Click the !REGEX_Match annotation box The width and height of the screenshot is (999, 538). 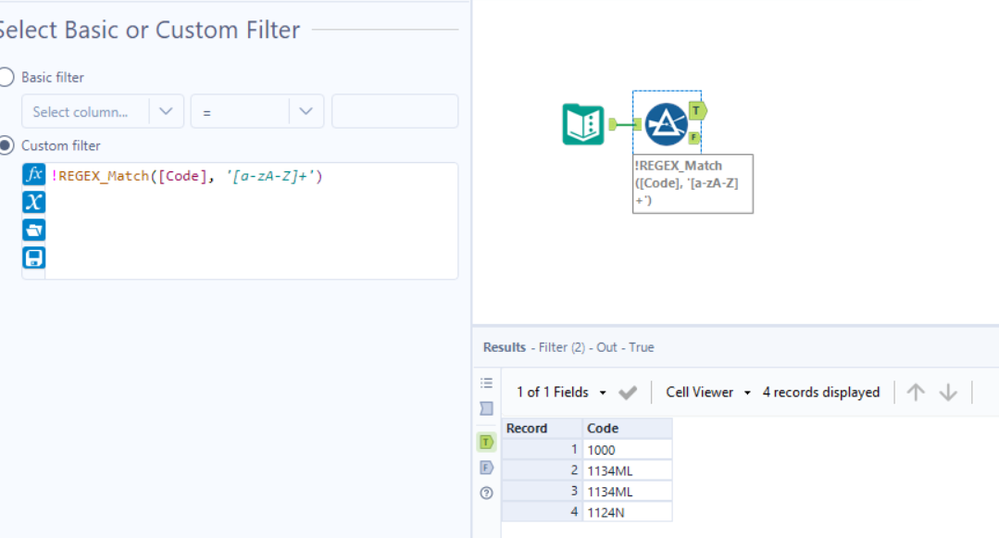click(x=693, y=184)
